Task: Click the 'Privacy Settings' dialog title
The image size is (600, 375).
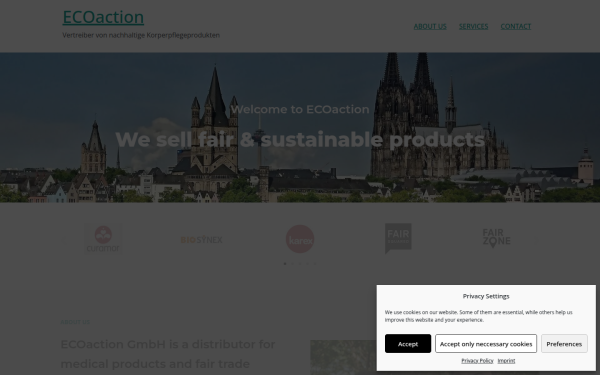Action: coord(486,296)
